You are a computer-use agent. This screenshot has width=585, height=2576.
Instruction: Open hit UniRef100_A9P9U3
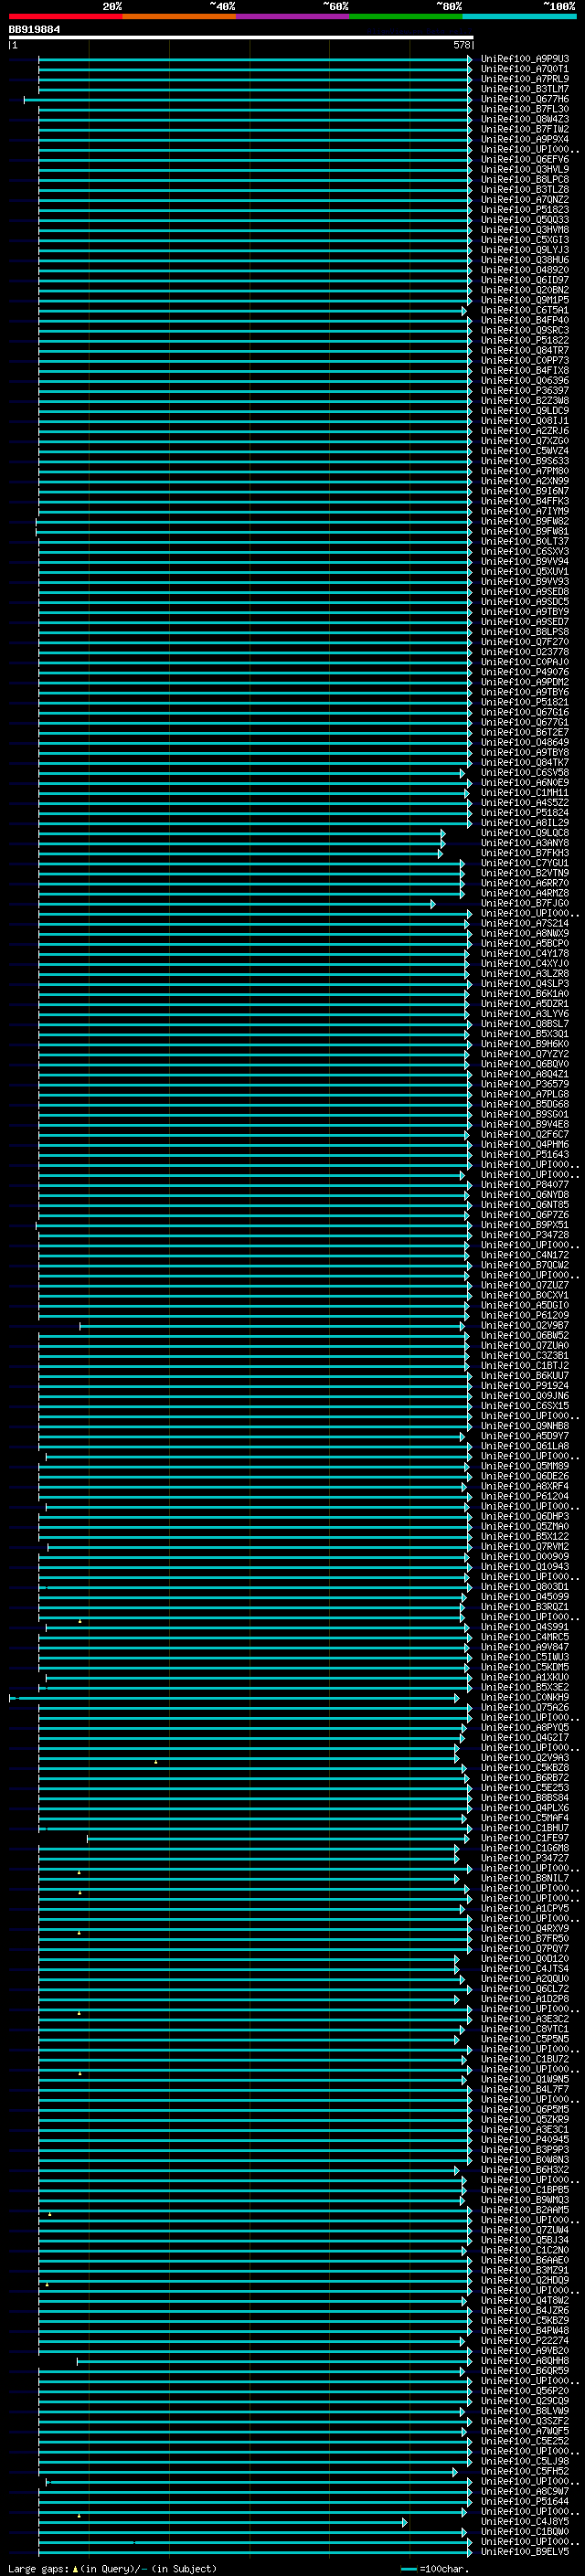coord(525,59)
